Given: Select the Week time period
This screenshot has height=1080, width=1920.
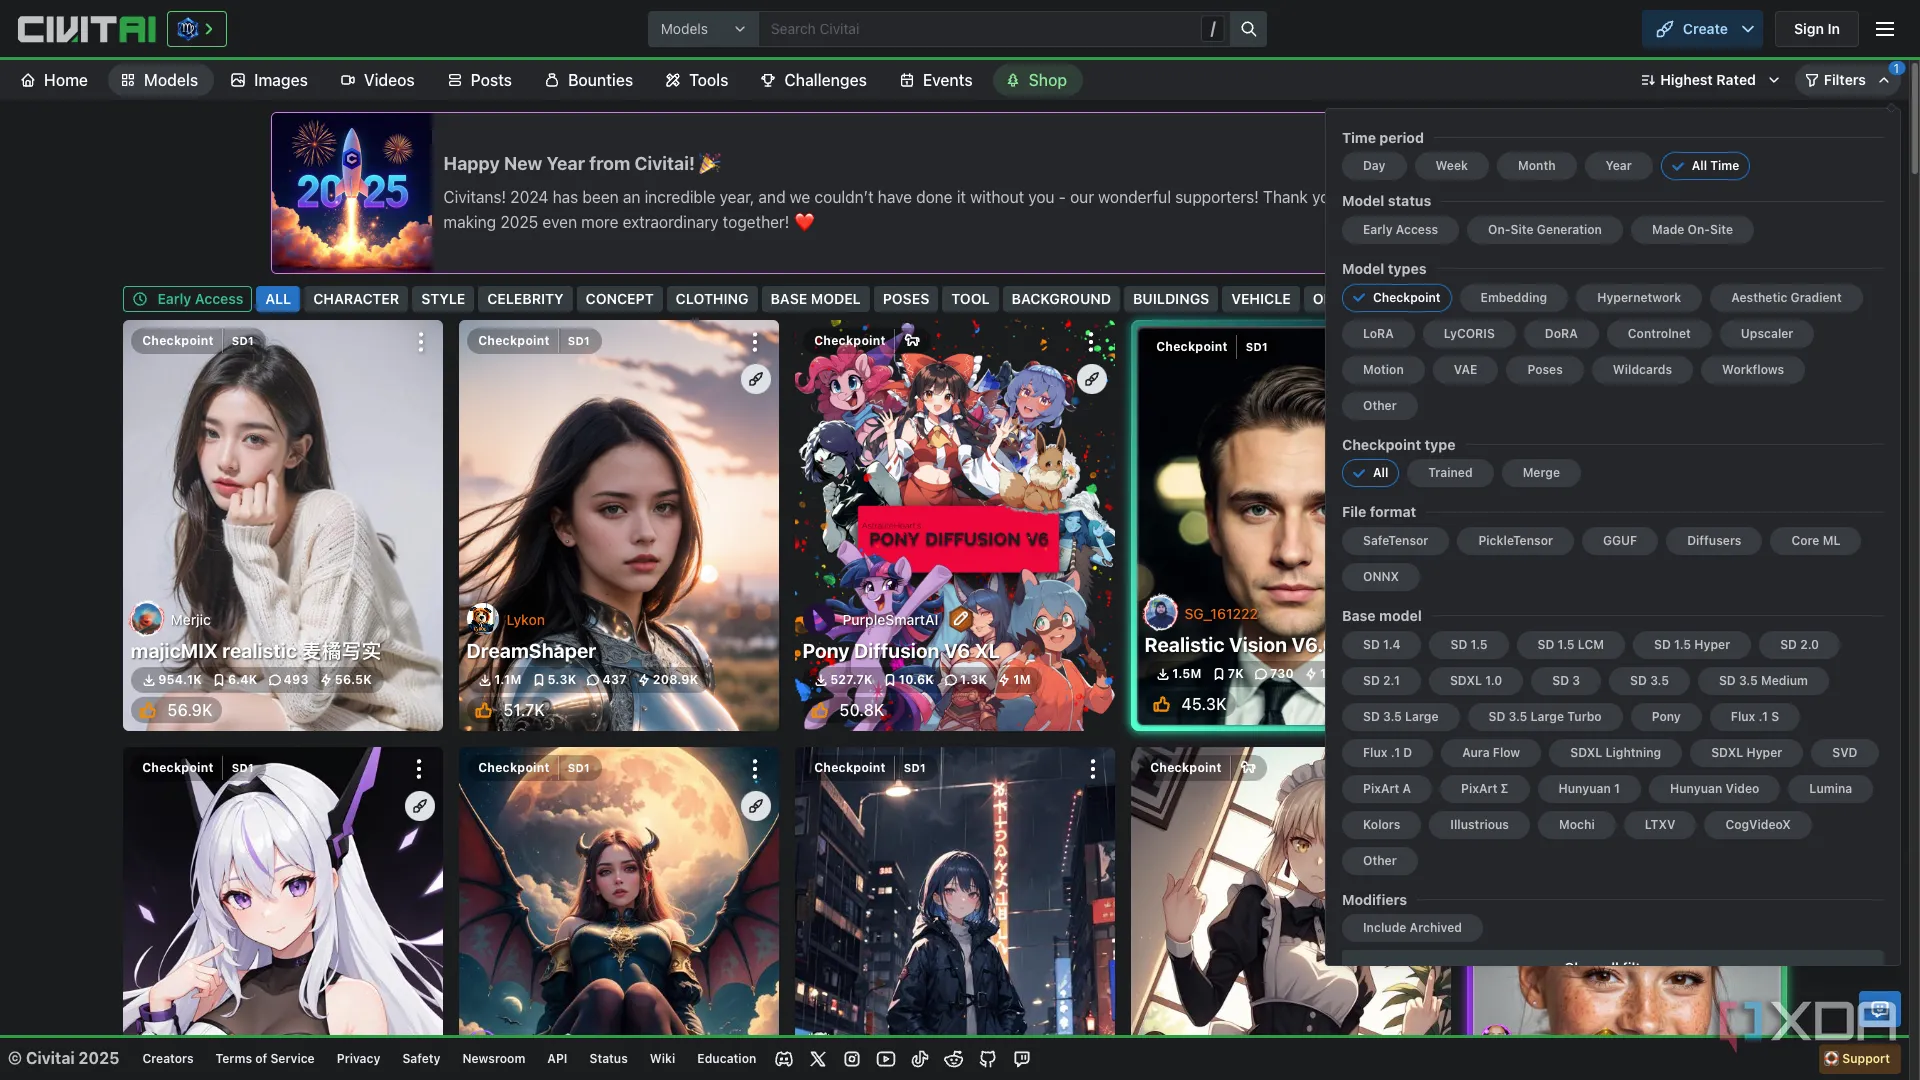Looking at the screenshot, I should click(x=1451, y=166).
